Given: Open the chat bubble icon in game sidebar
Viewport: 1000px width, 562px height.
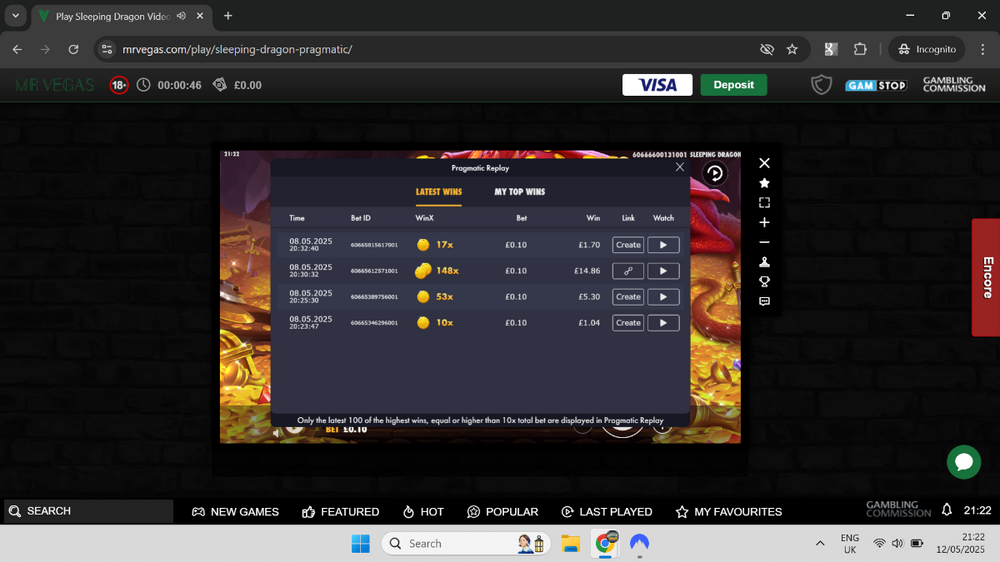Looking at the screenshot, I should 764,301.
